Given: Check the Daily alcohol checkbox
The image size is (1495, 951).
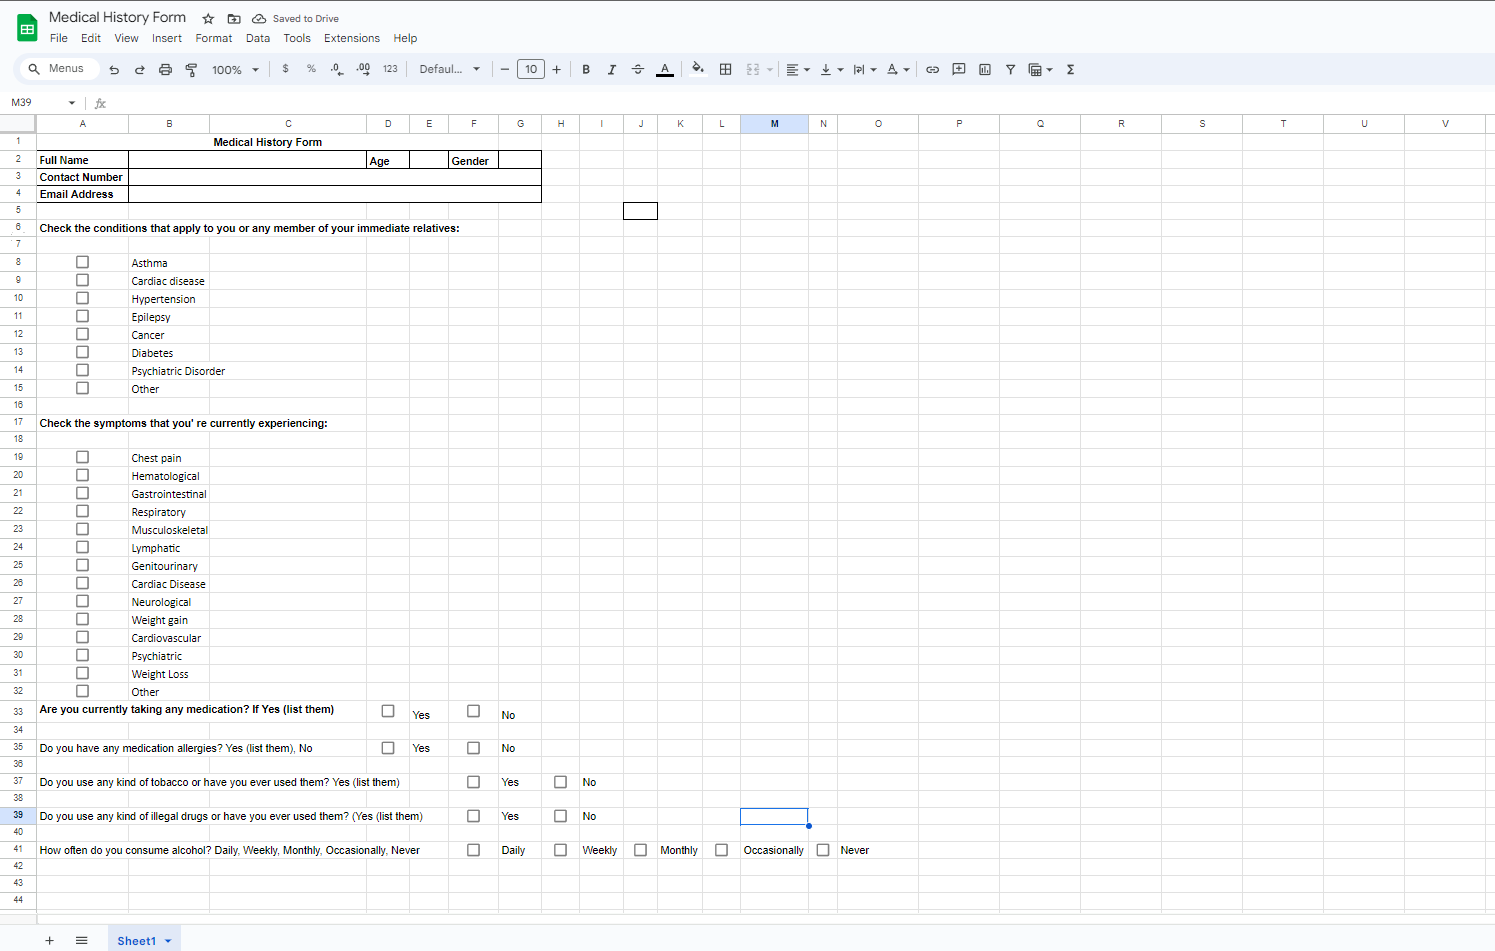Looking at the screenshot, I should click(x=474, y=850).
